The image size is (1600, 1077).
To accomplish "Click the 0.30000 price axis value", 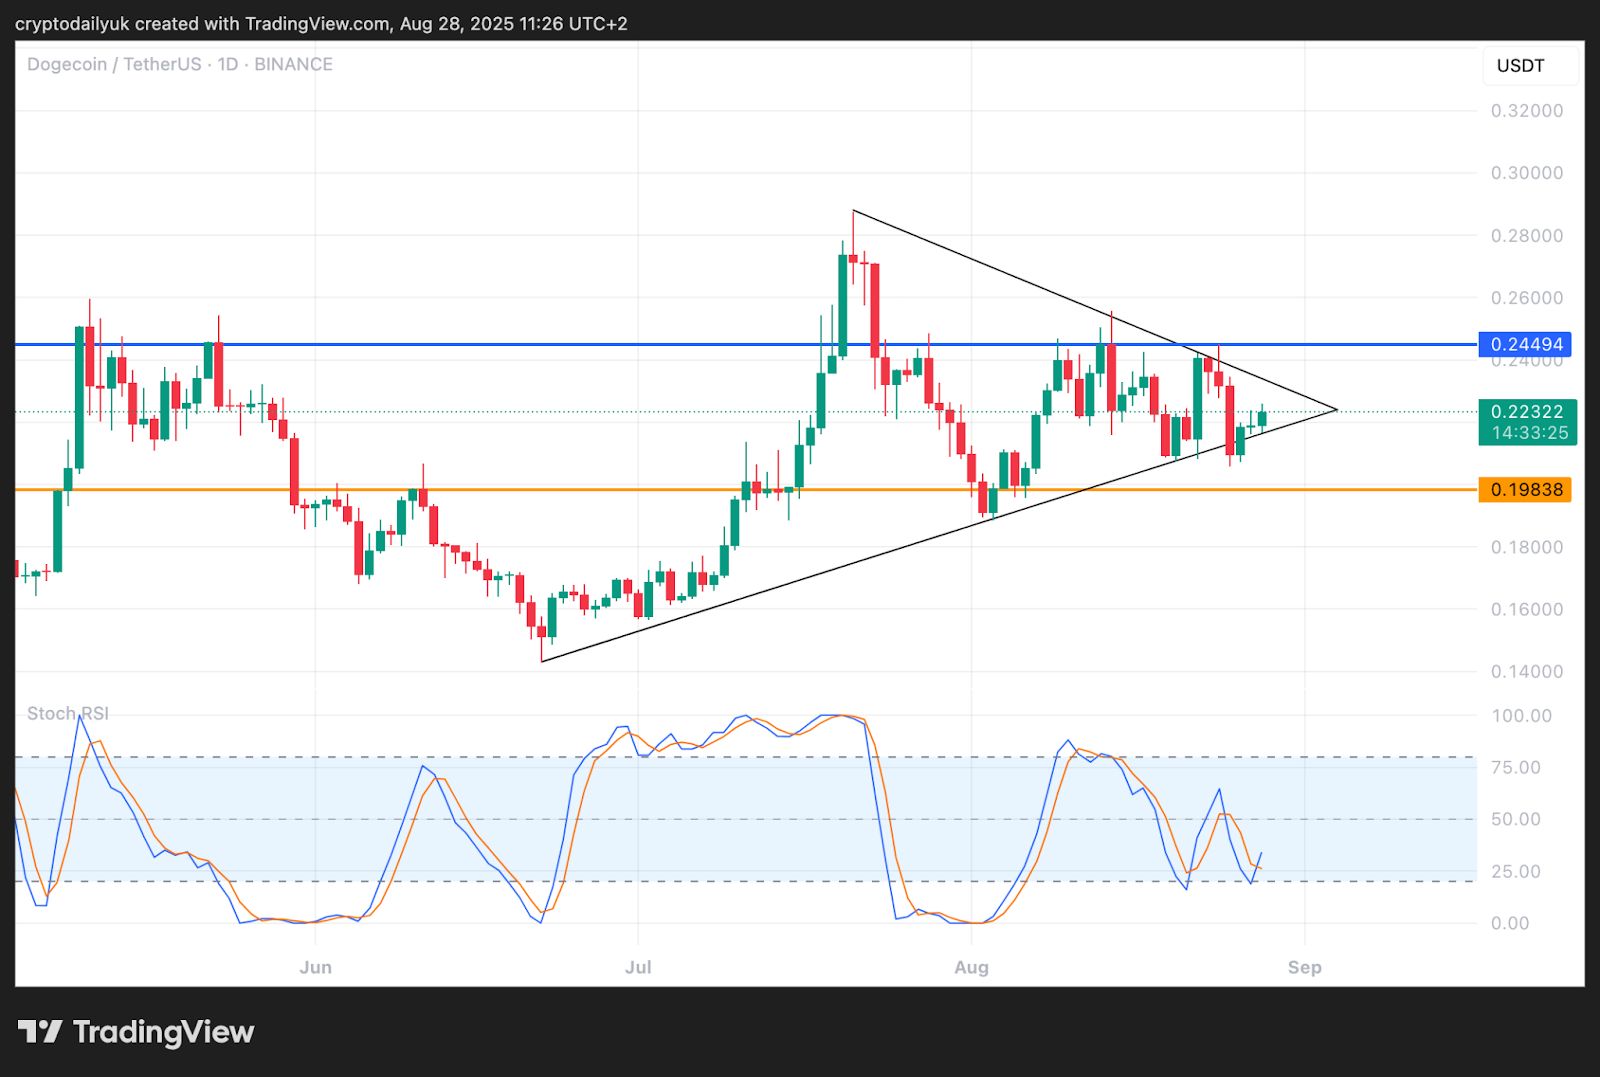I will coord(1527,173).
